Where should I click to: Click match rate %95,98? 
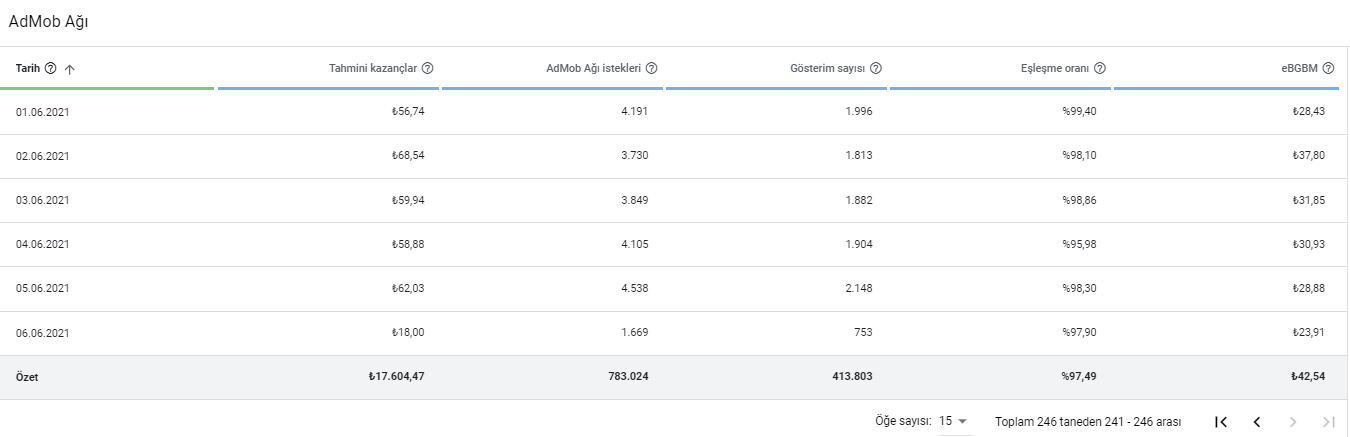click(x=1080, y=243)
